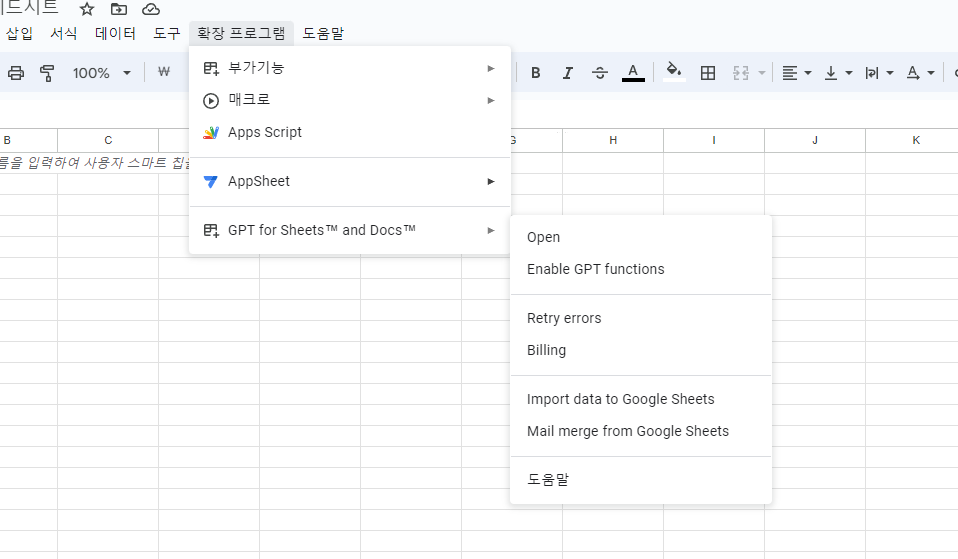Open the 삽입 menu
Screen dimensions: 958x559
[20, 33]
